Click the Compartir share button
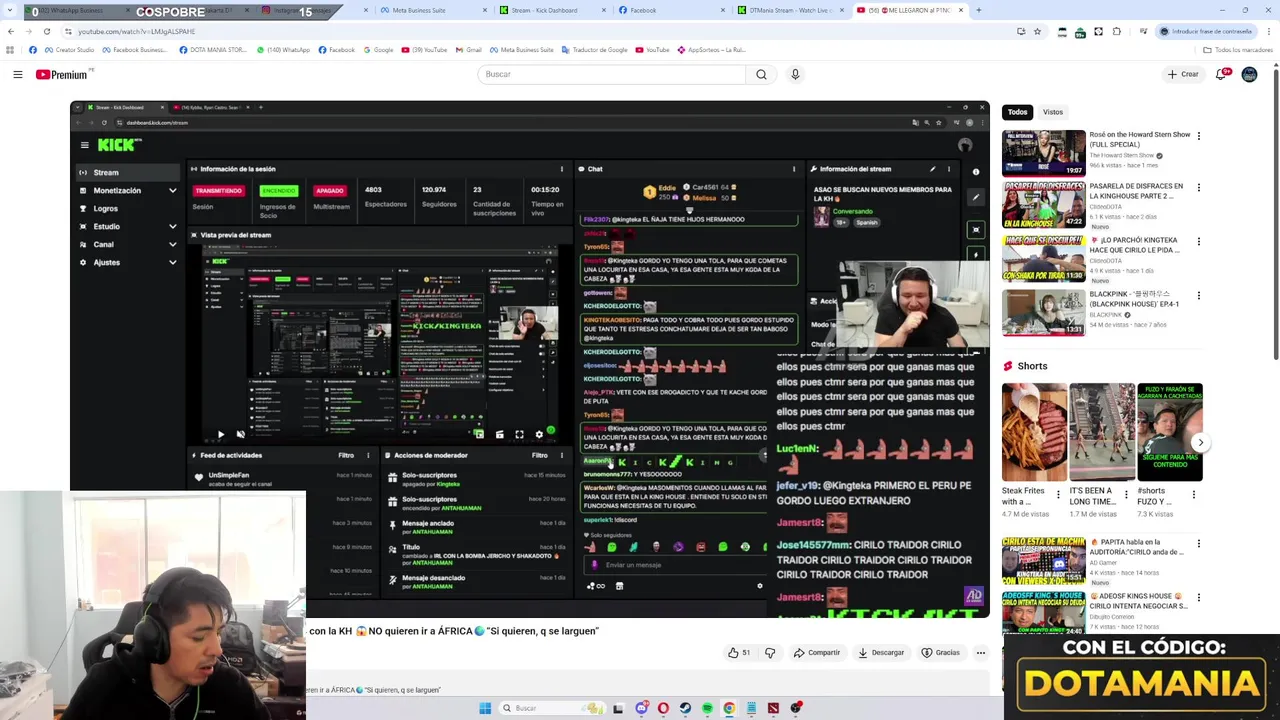Image resolution: width=1280 pixels, height=720 pixels. coord(817,653)
